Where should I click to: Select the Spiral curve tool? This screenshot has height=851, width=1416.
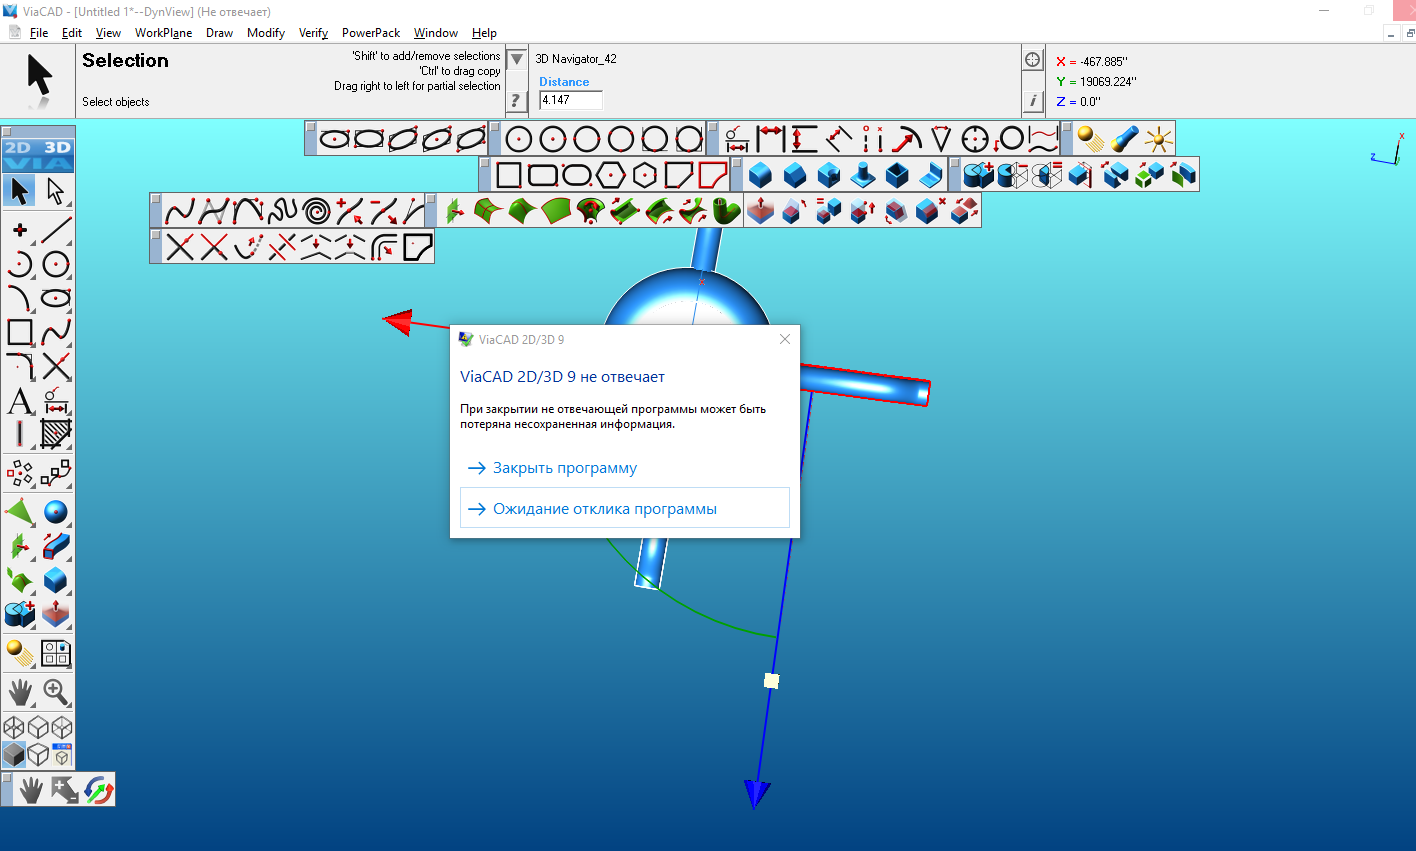point(316,211)
